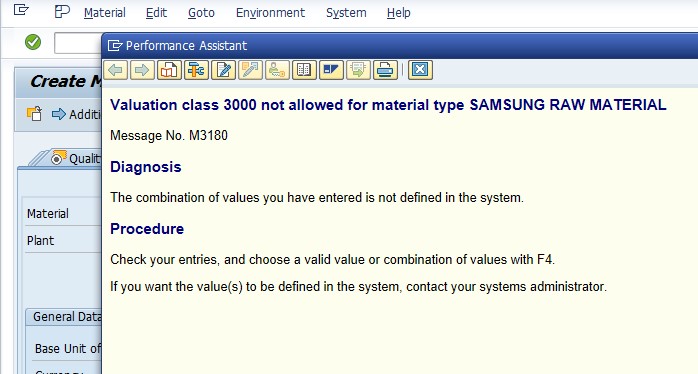This screenshot has width=698, height=374.
Task: Print the Performance Assistant help text
Action: [x=385, y=70]
